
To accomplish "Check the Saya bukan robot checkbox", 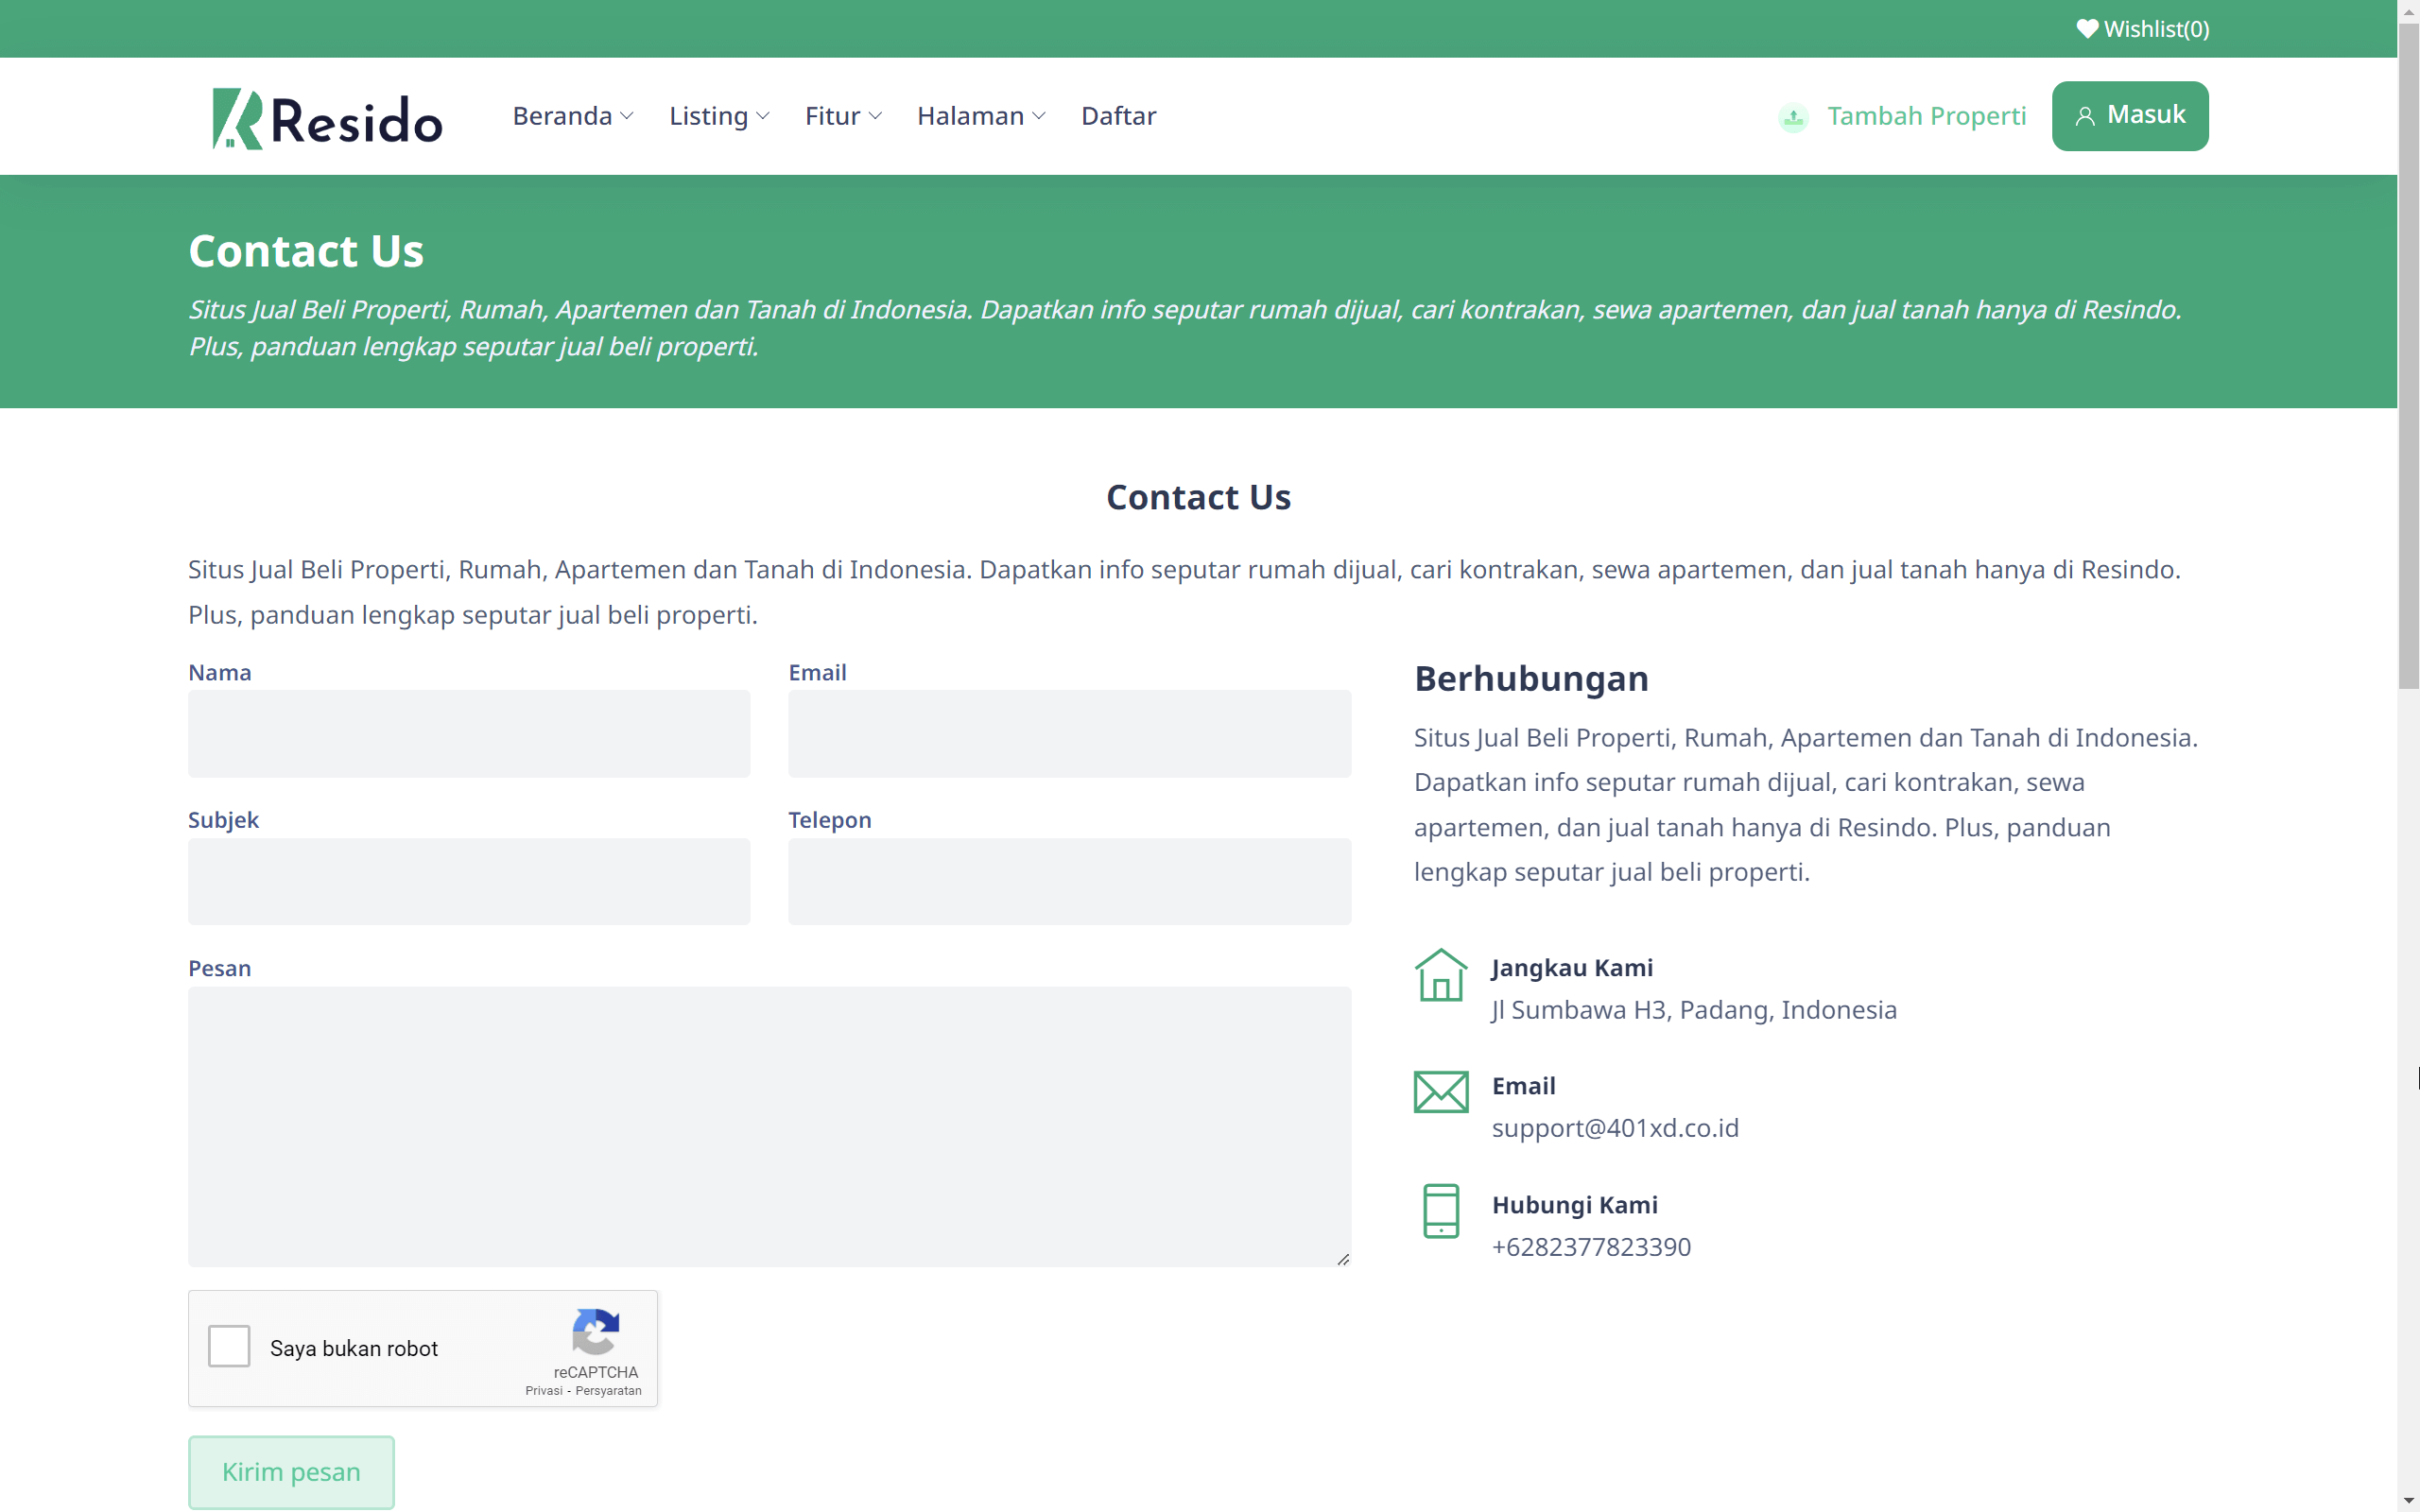I will [x=228, y=1346].
